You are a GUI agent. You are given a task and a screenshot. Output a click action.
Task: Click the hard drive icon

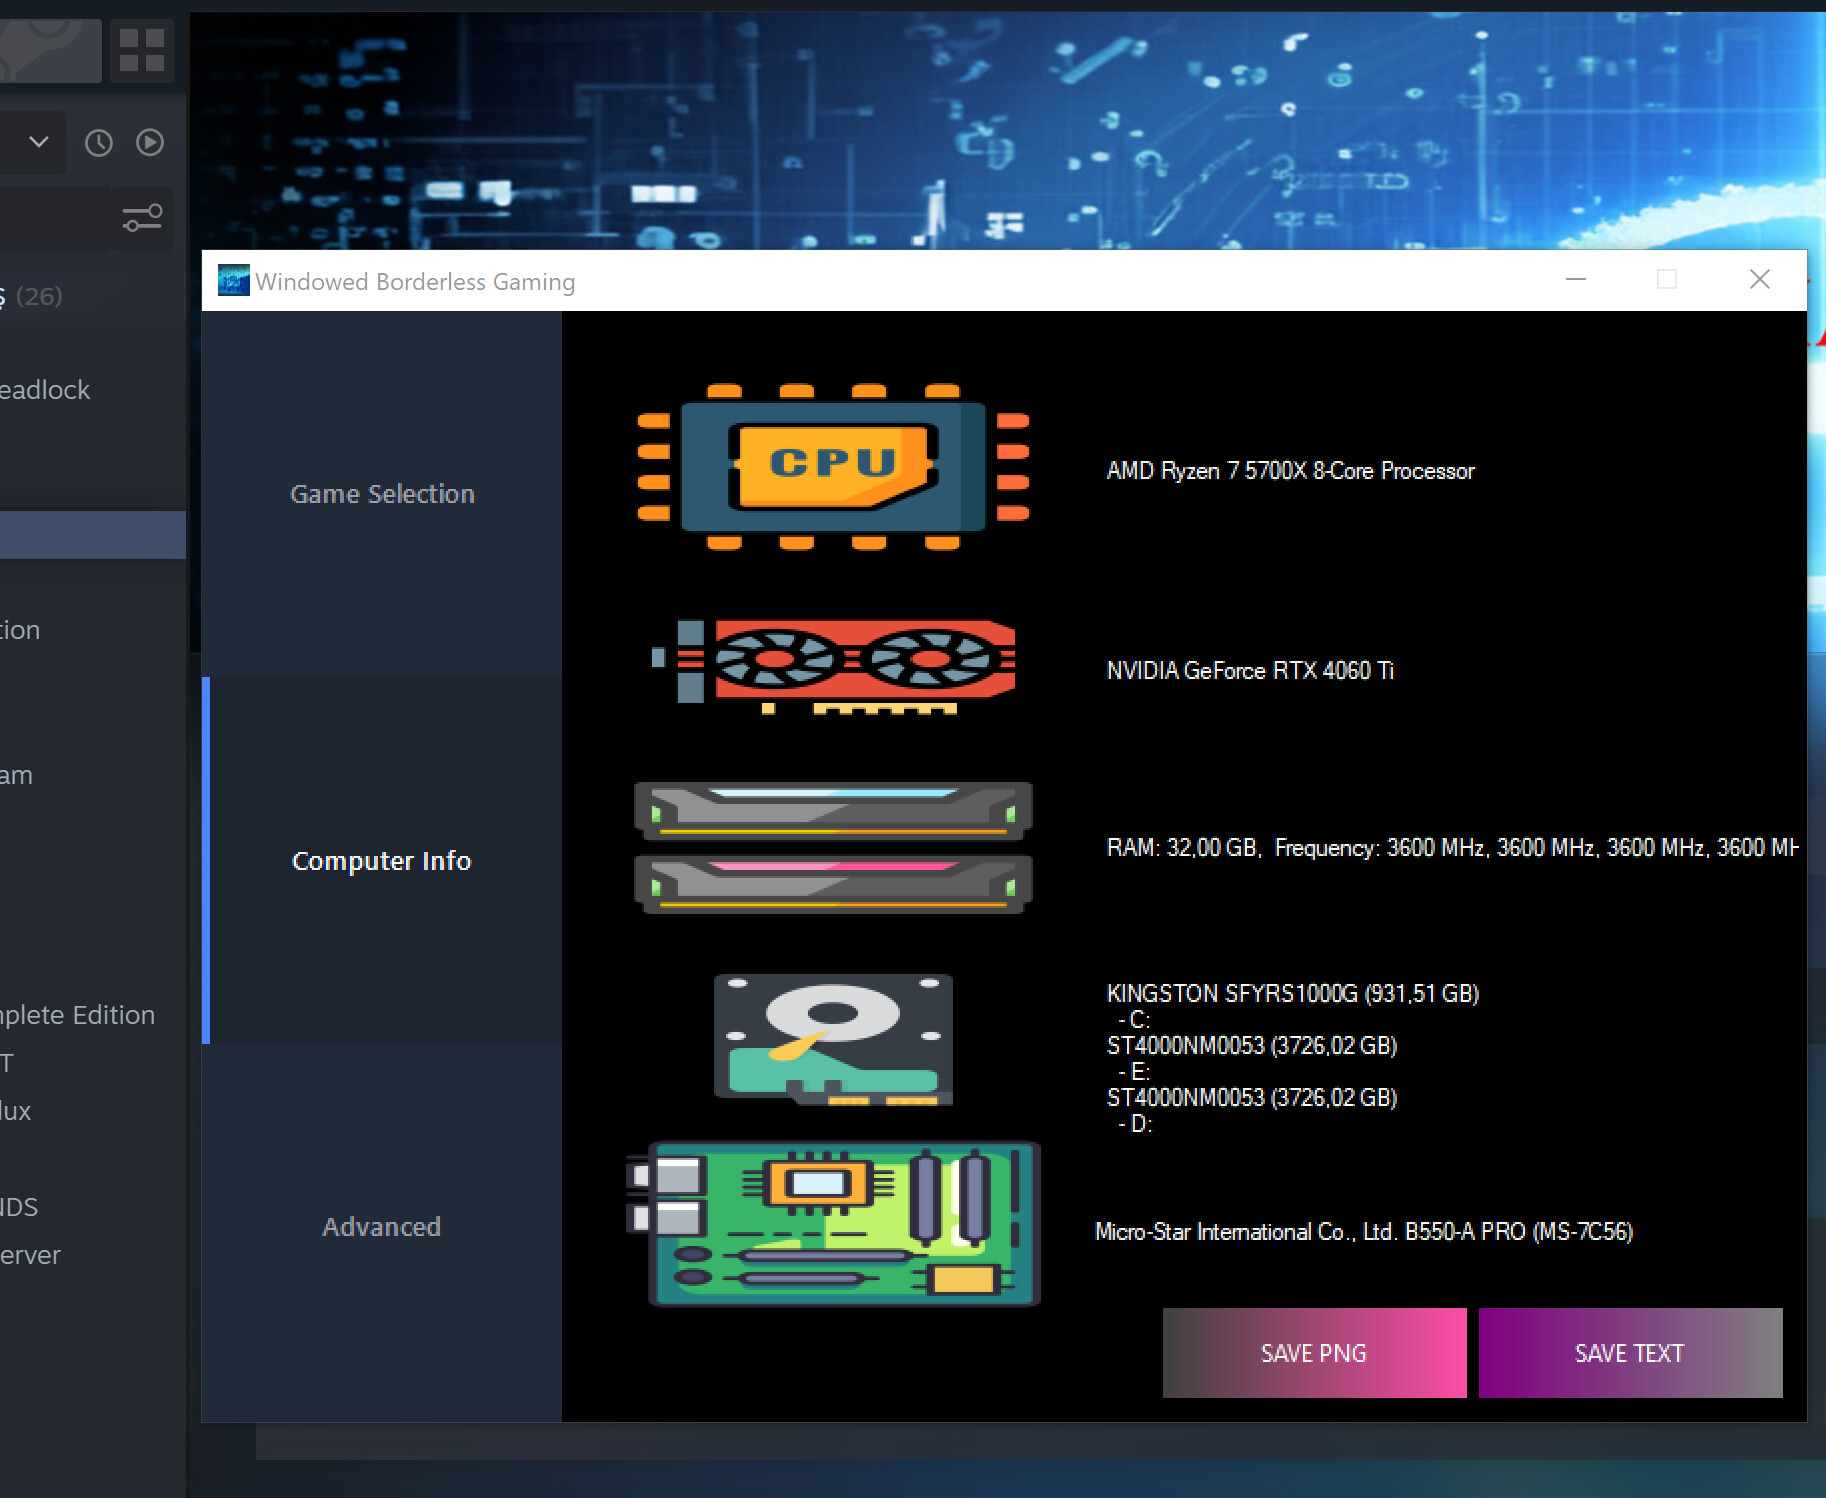point(833,1039)
